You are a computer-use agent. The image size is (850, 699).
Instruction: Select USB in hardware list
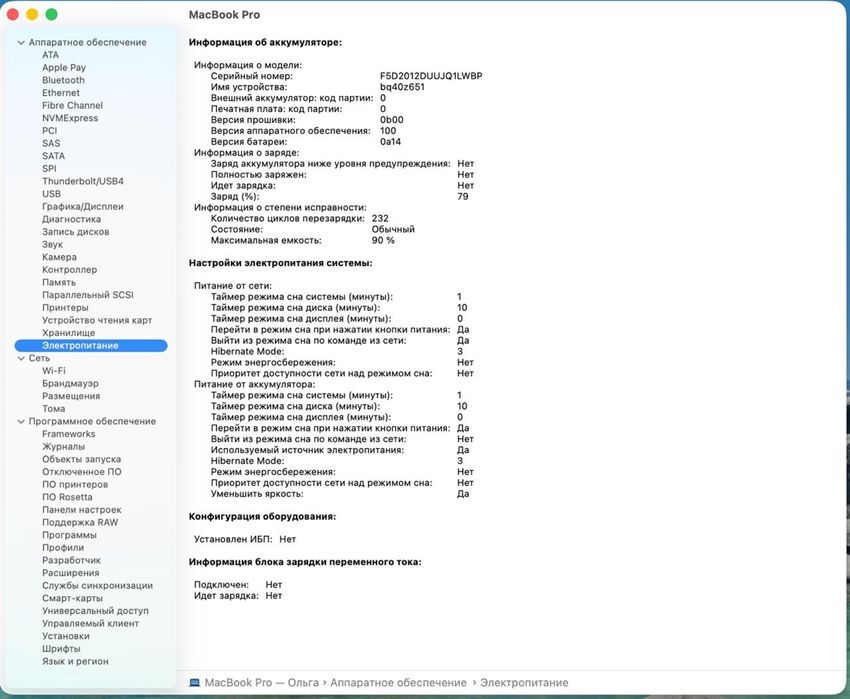[x=51, y=194]
